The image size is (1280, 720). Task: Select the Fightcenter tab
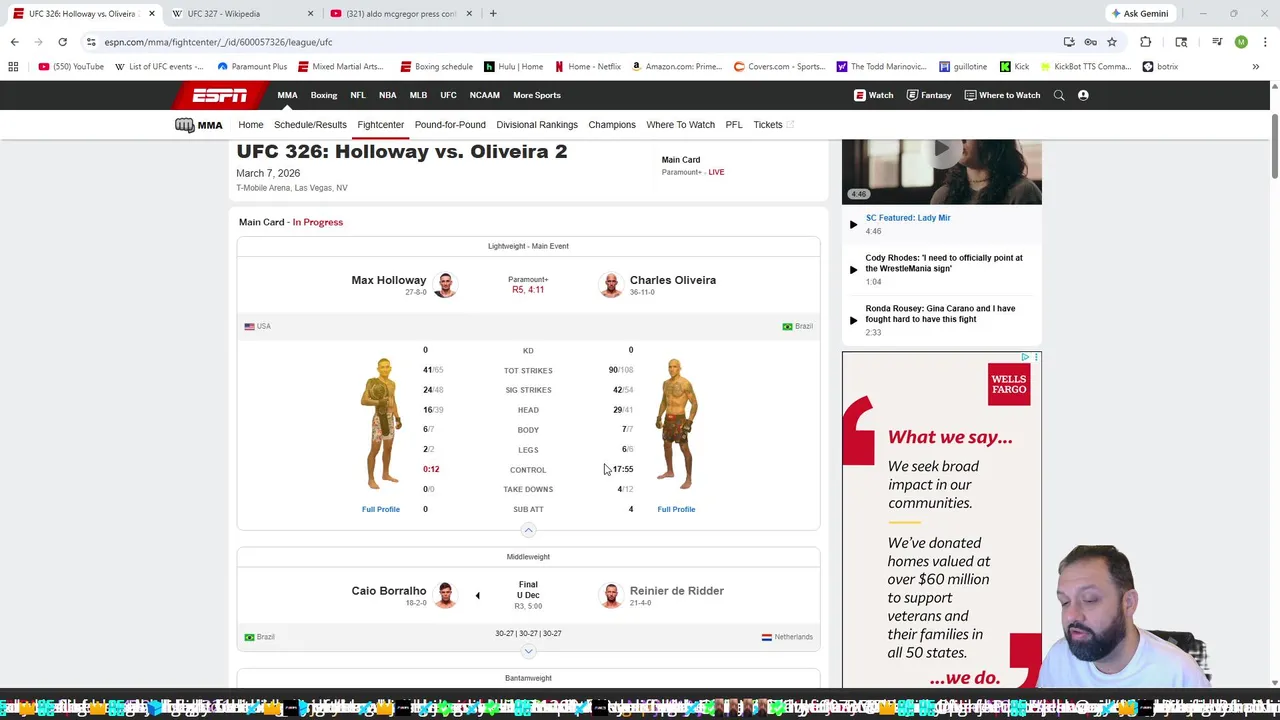click(381, 125)
